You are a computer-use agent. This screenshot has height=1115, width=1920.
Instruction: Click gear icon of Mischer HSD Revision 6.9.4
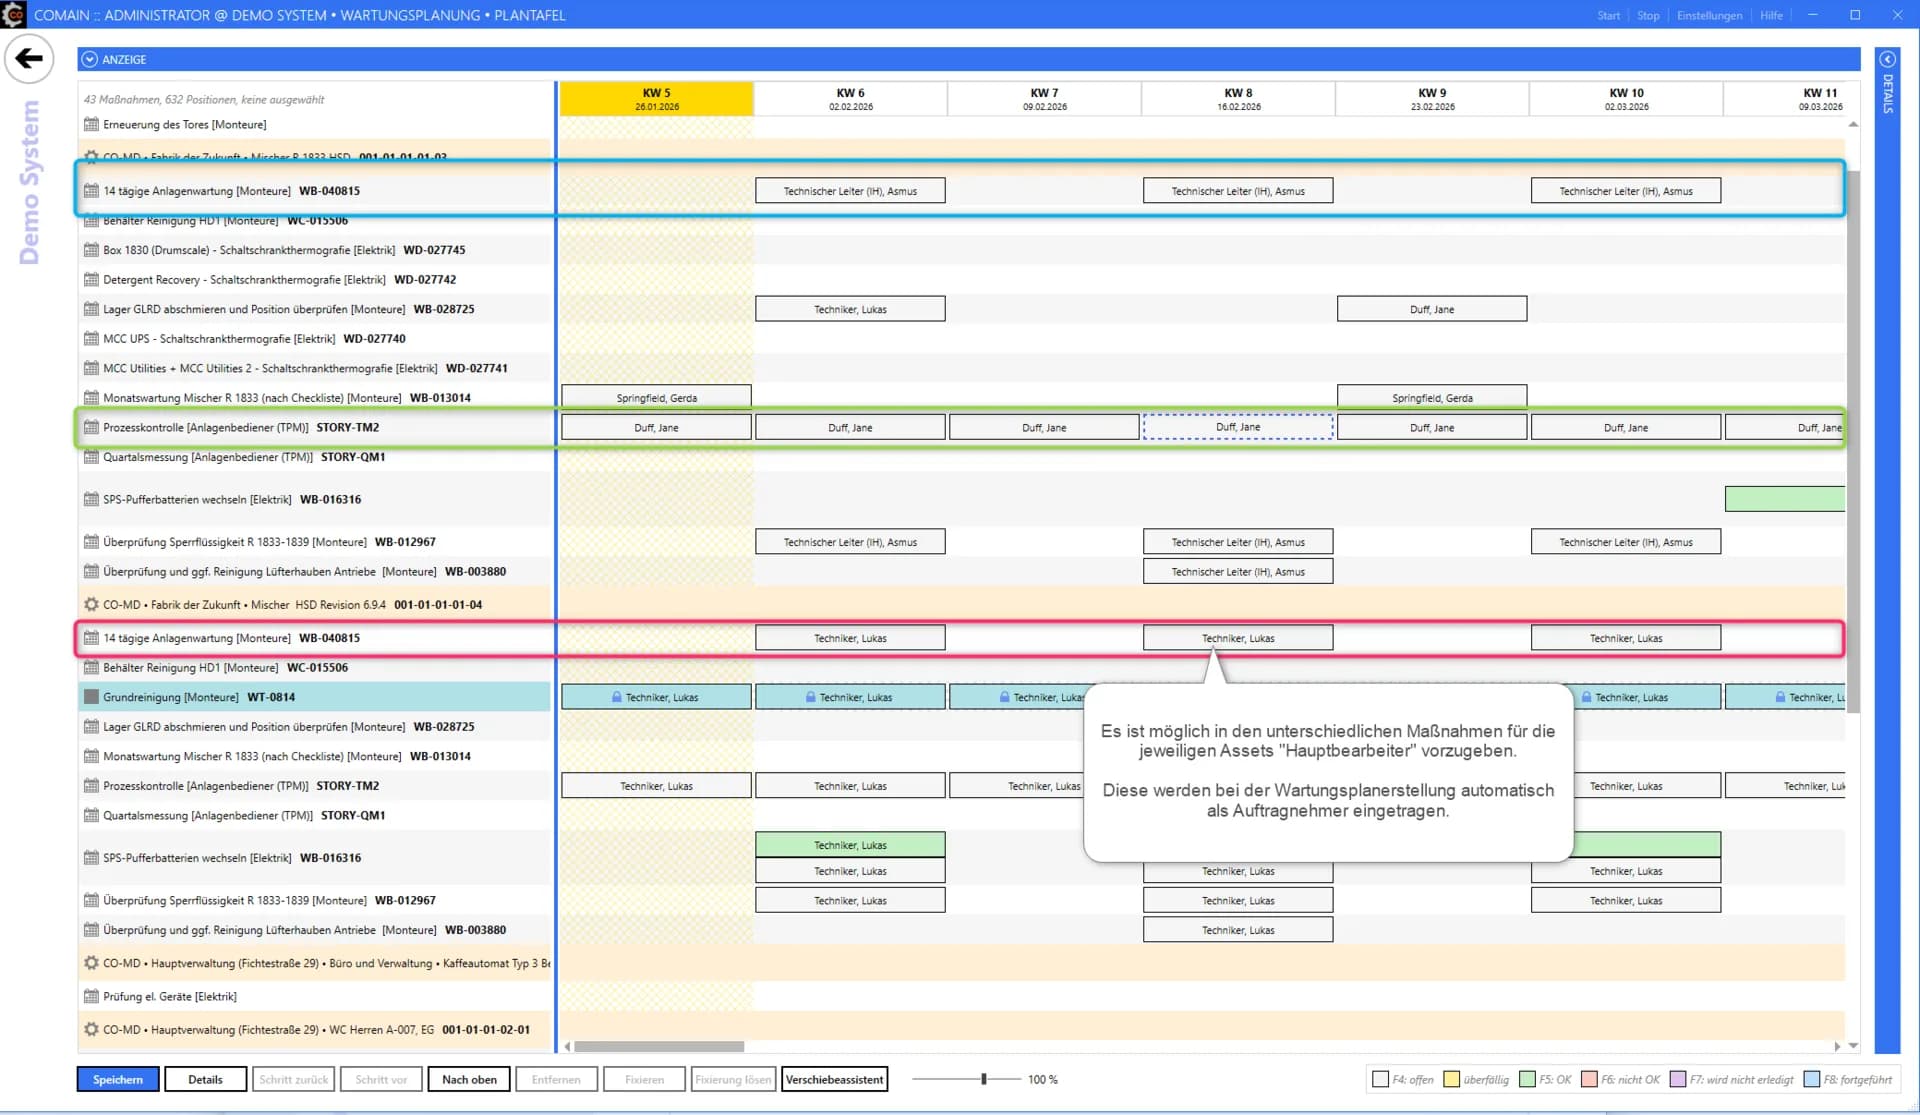click(91, 605)
